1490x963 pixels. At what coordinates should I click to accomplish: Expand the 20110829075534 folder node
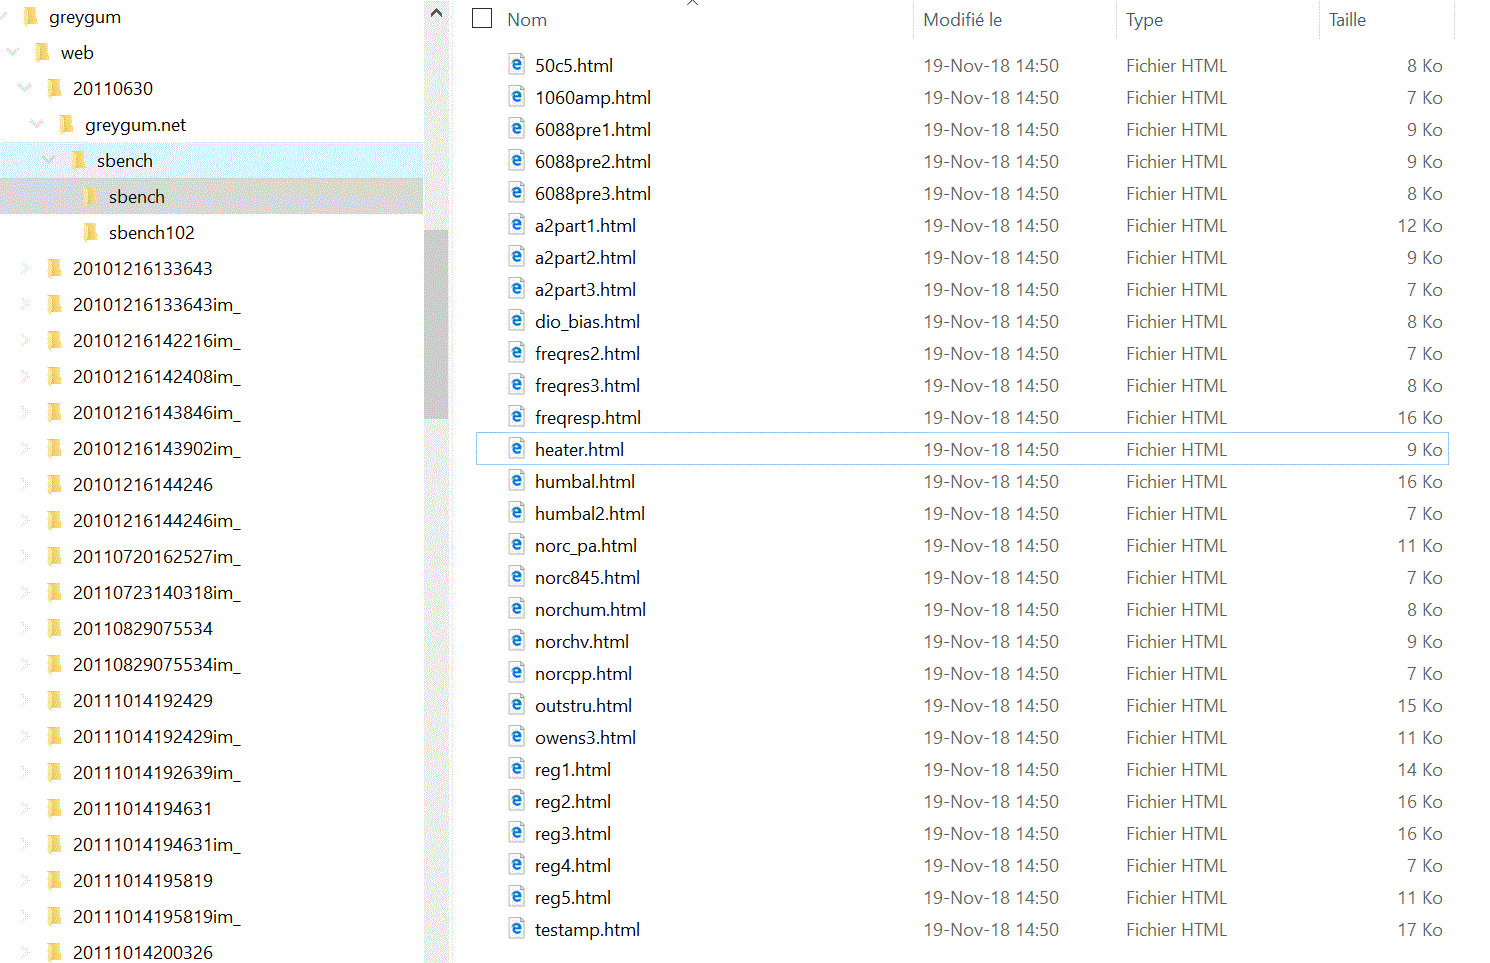click(25, 628)
